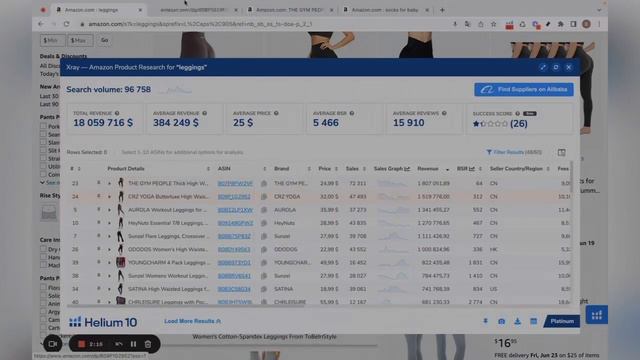Switch to second amazon.com product tab
The width and height of the screenshot is (640, 360).
(x=195, y=10)
